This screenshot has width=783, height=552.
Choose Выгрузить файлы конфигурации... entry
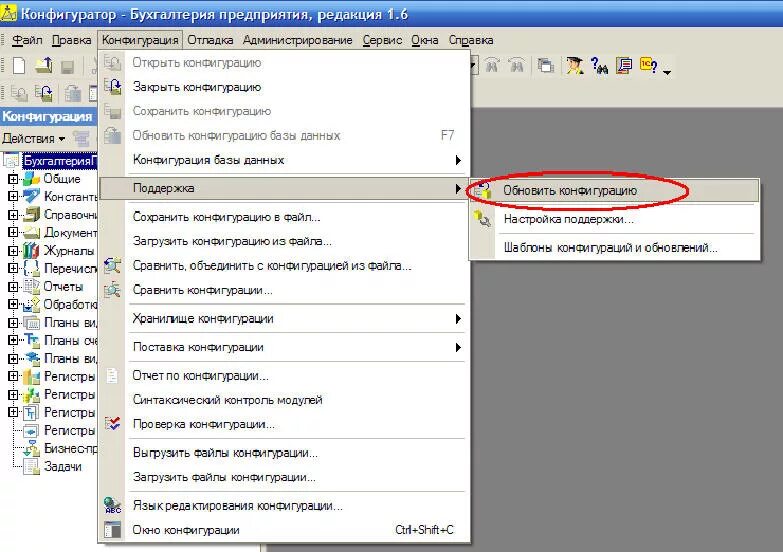pos(284,453)
